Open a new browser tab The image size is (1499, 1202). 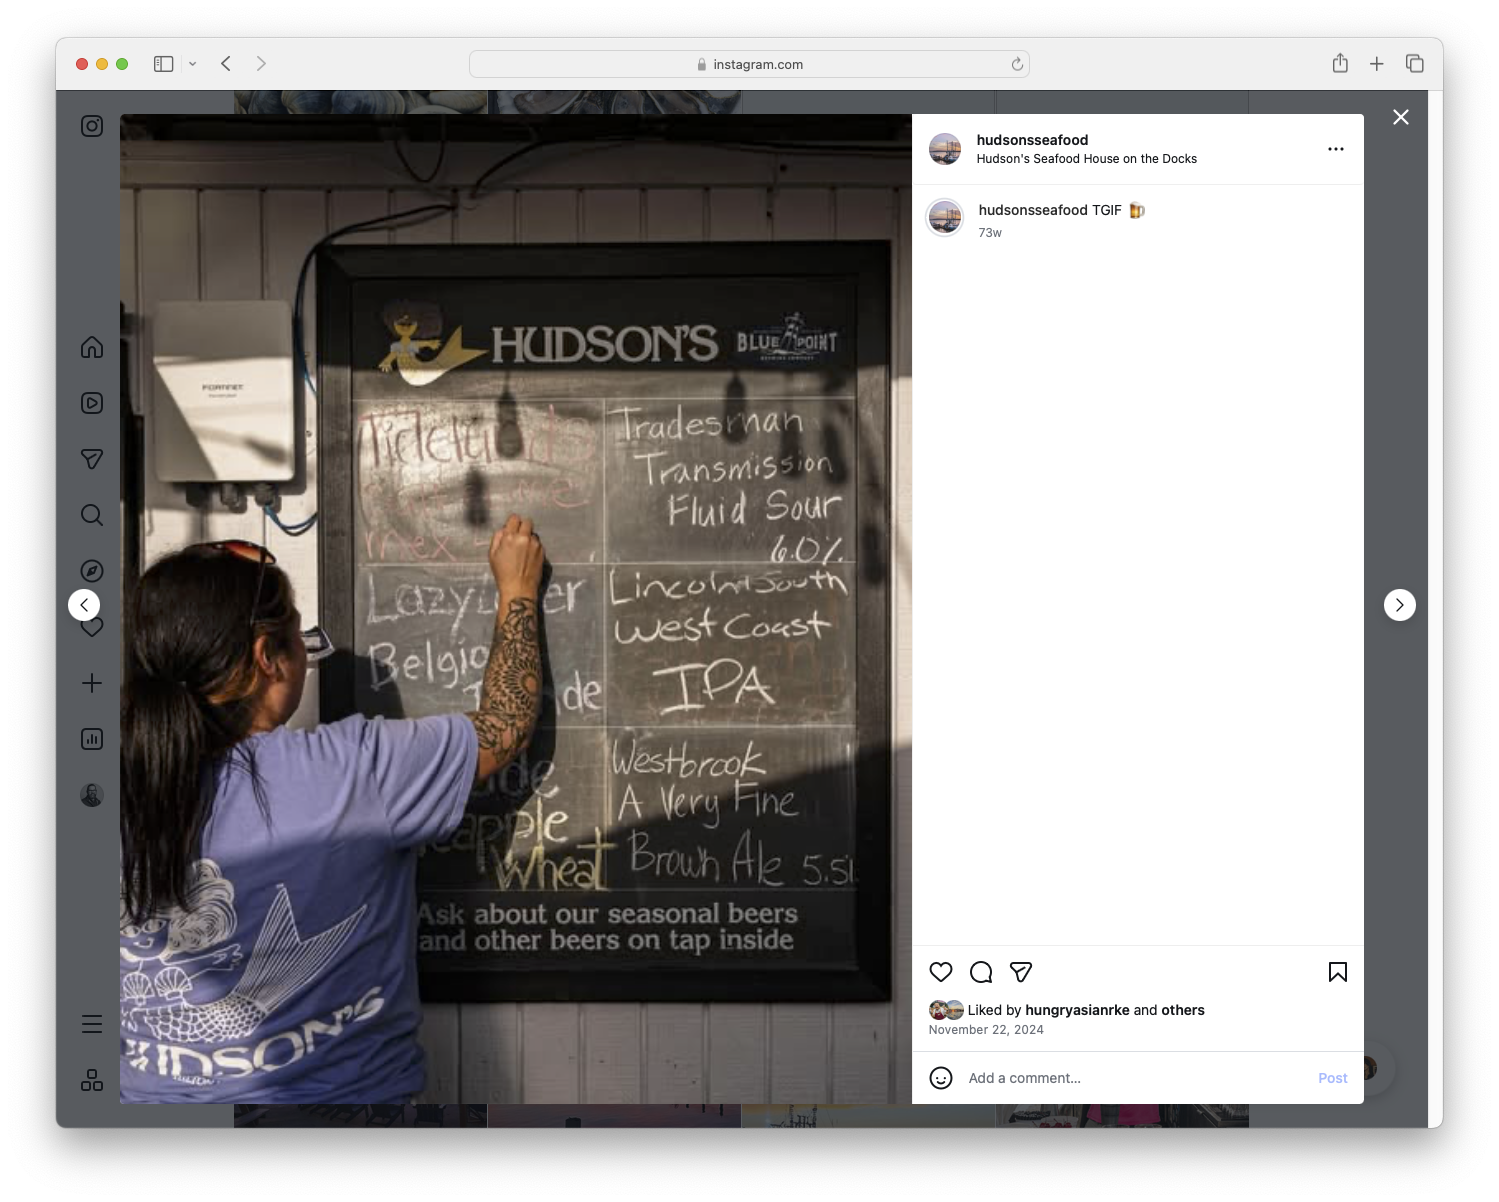[x=1377, y=63]
